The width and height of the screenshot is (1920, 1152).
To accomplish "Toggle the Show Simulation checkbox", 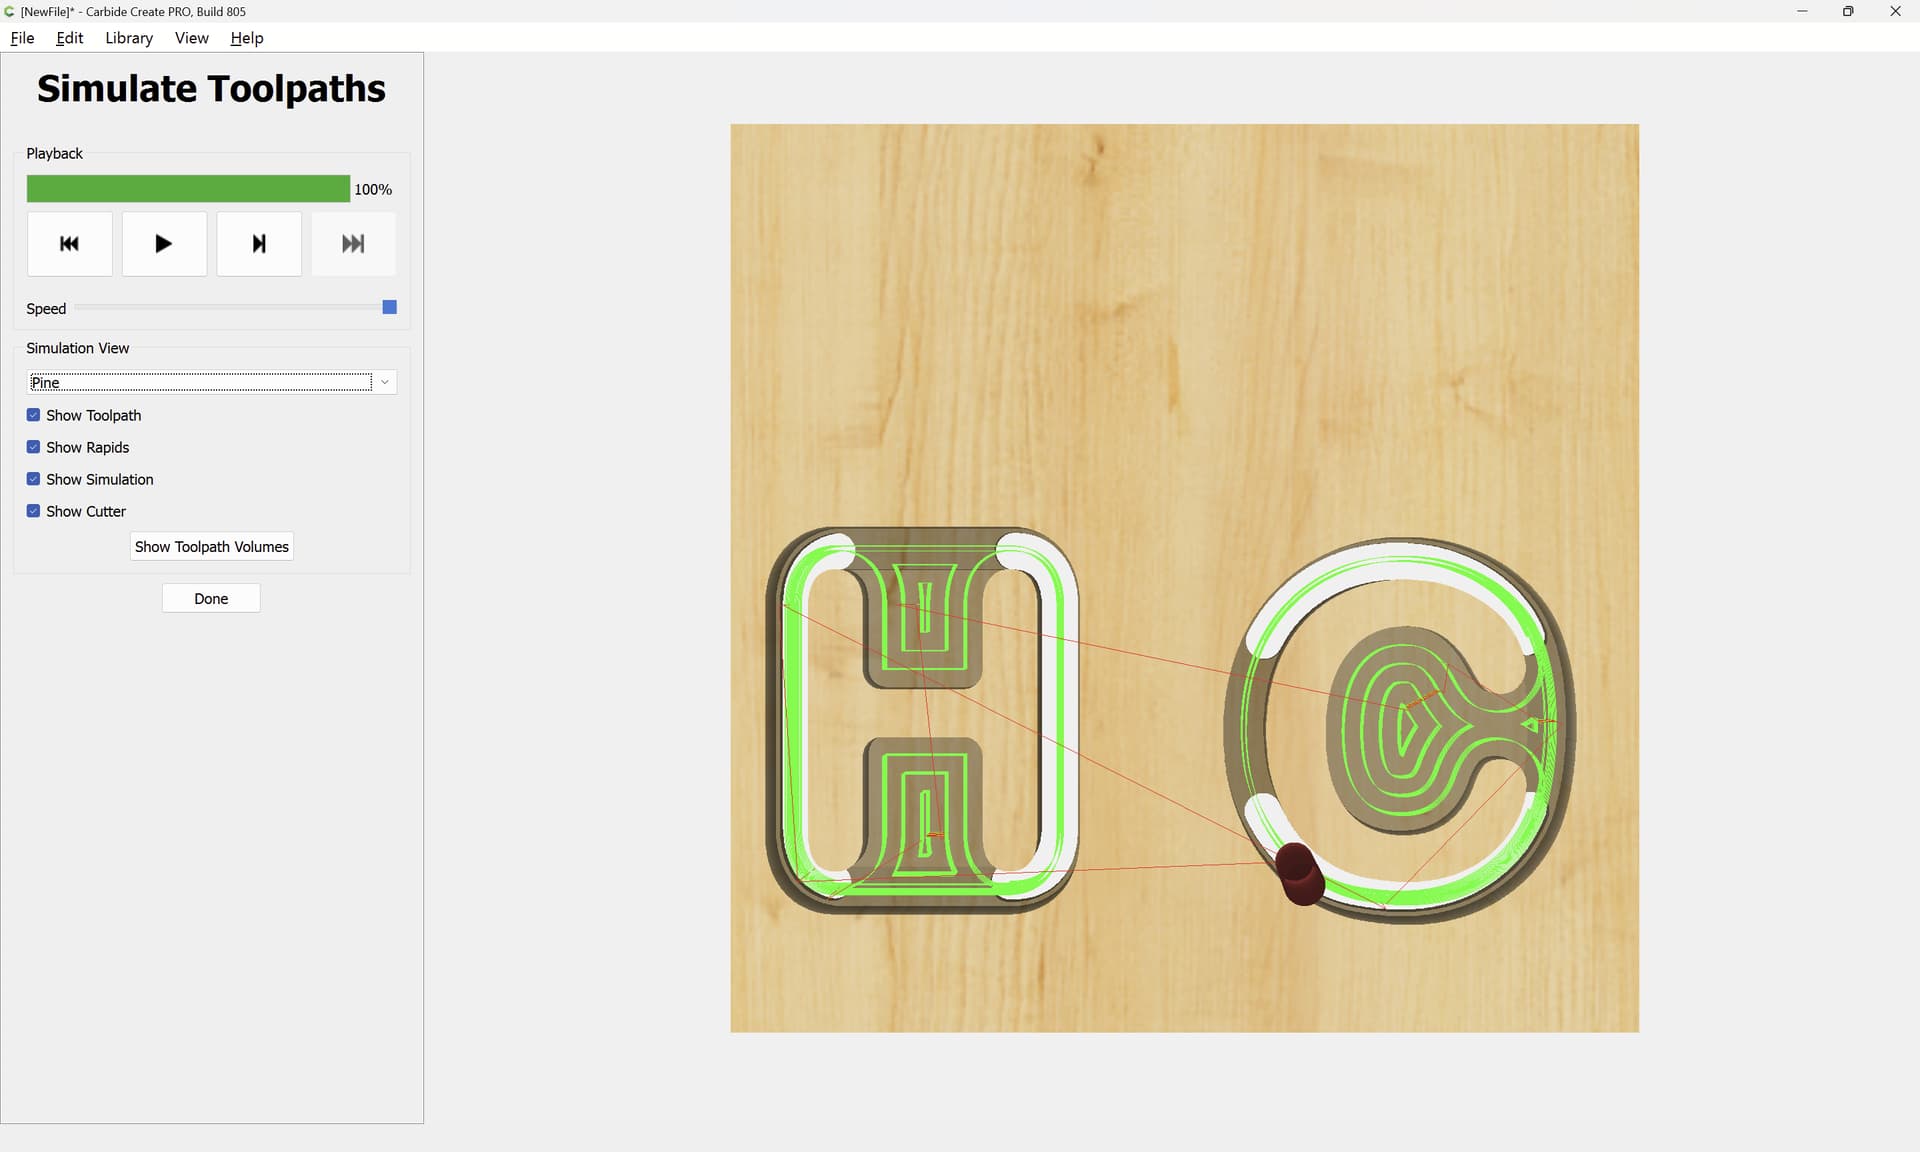I will [x=33, y=479].
